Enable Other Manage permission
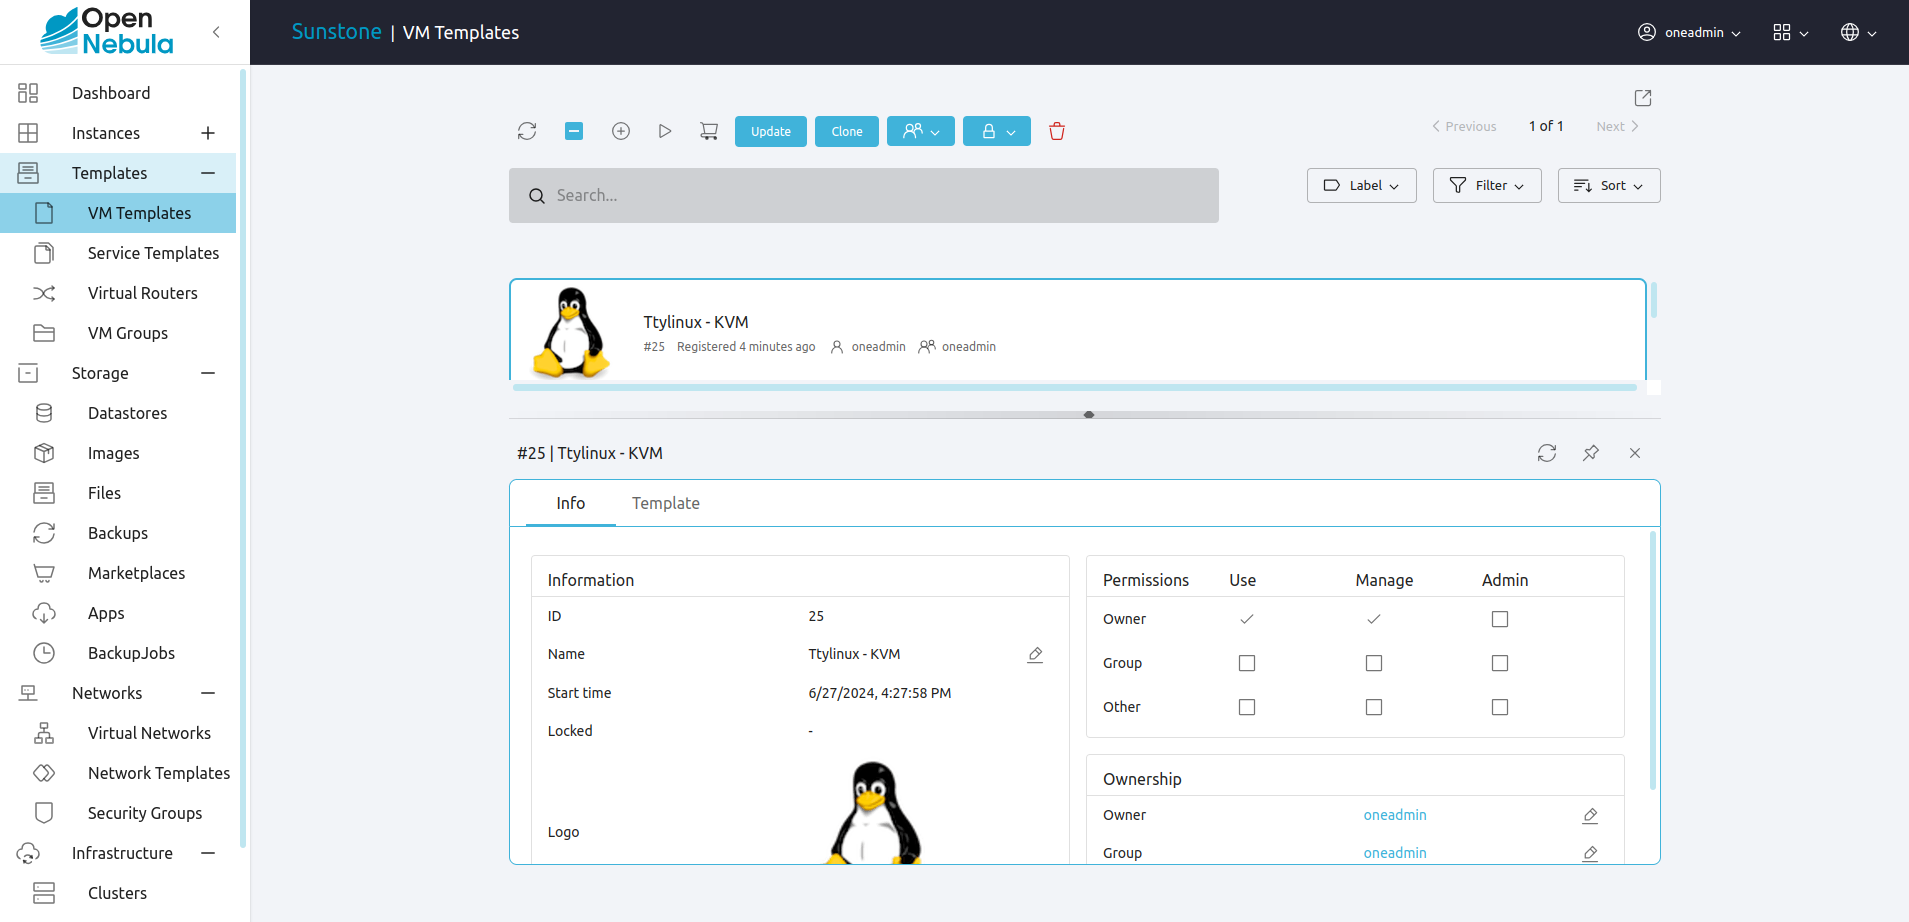 point(1374,707)
